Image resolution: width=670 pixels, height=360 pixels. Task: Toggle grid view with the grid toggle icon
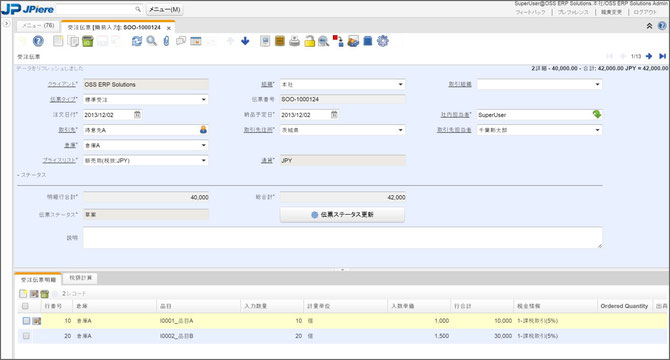[x=196, y=41]
